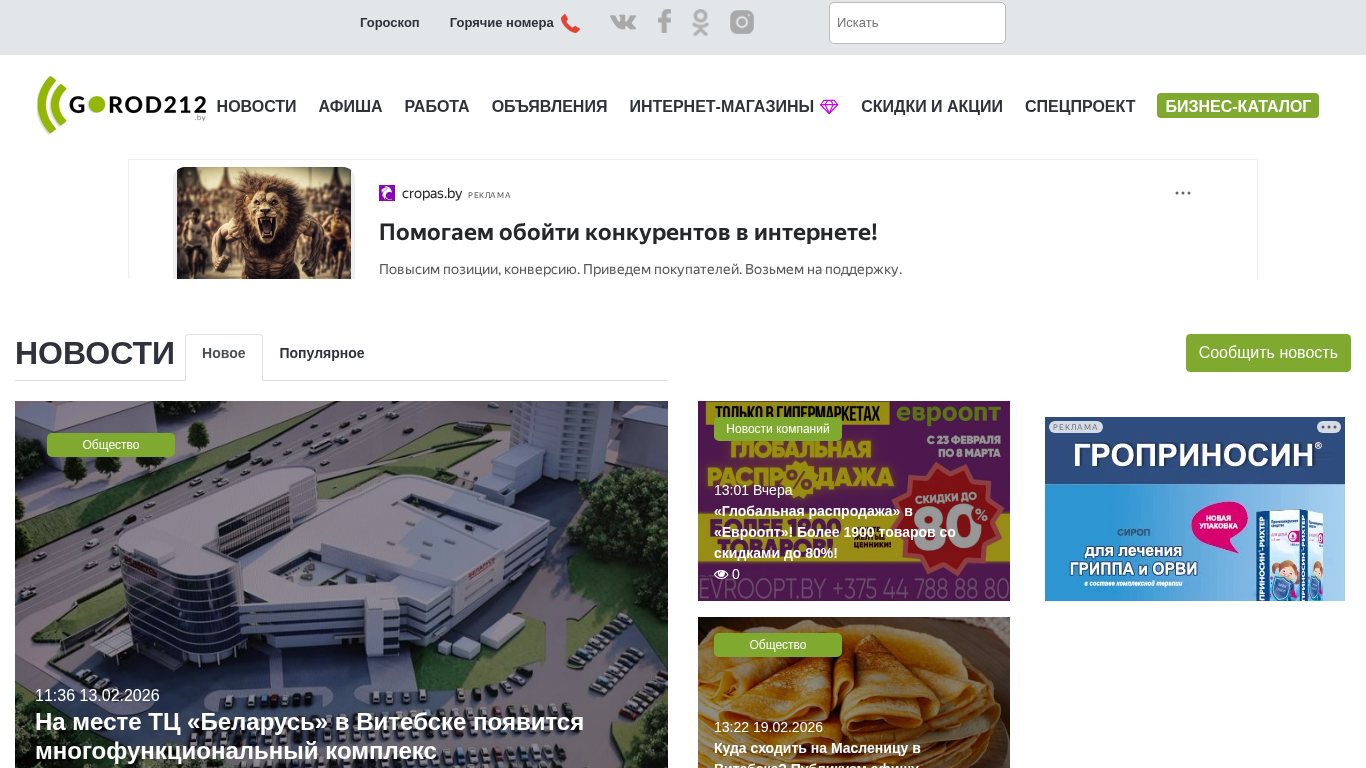This screenshot has height=768, width=1366.
Task: Open the VK social page icon
Action: (623, 22)
